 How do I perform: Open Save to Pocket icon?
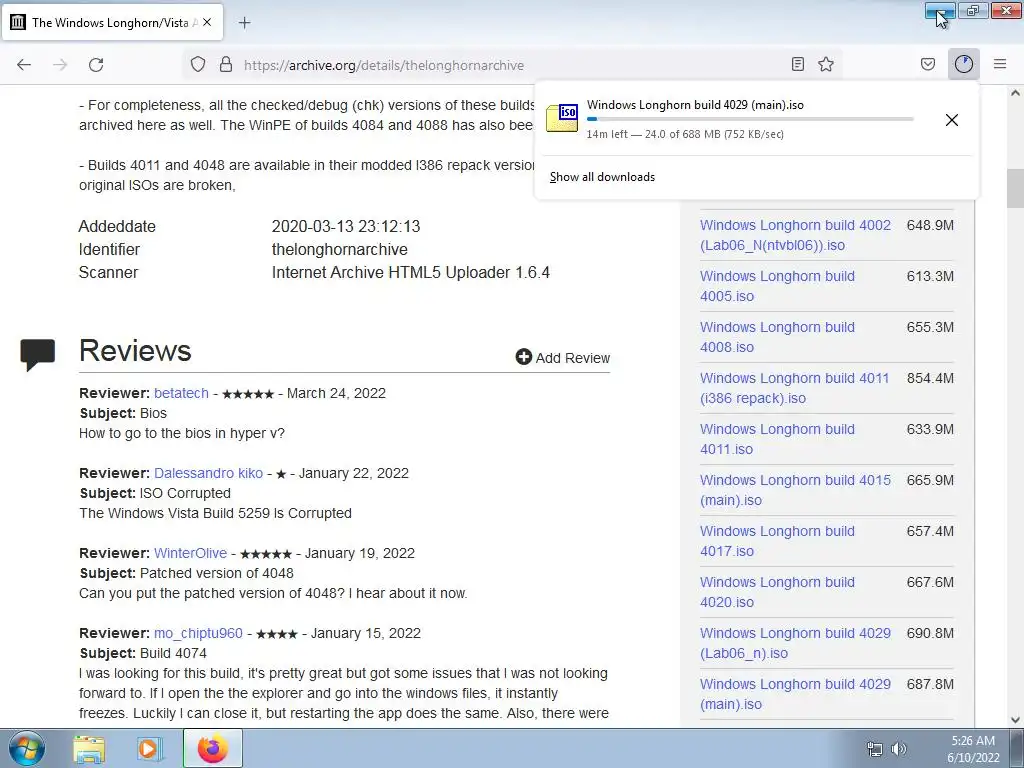tap(927, 64)
